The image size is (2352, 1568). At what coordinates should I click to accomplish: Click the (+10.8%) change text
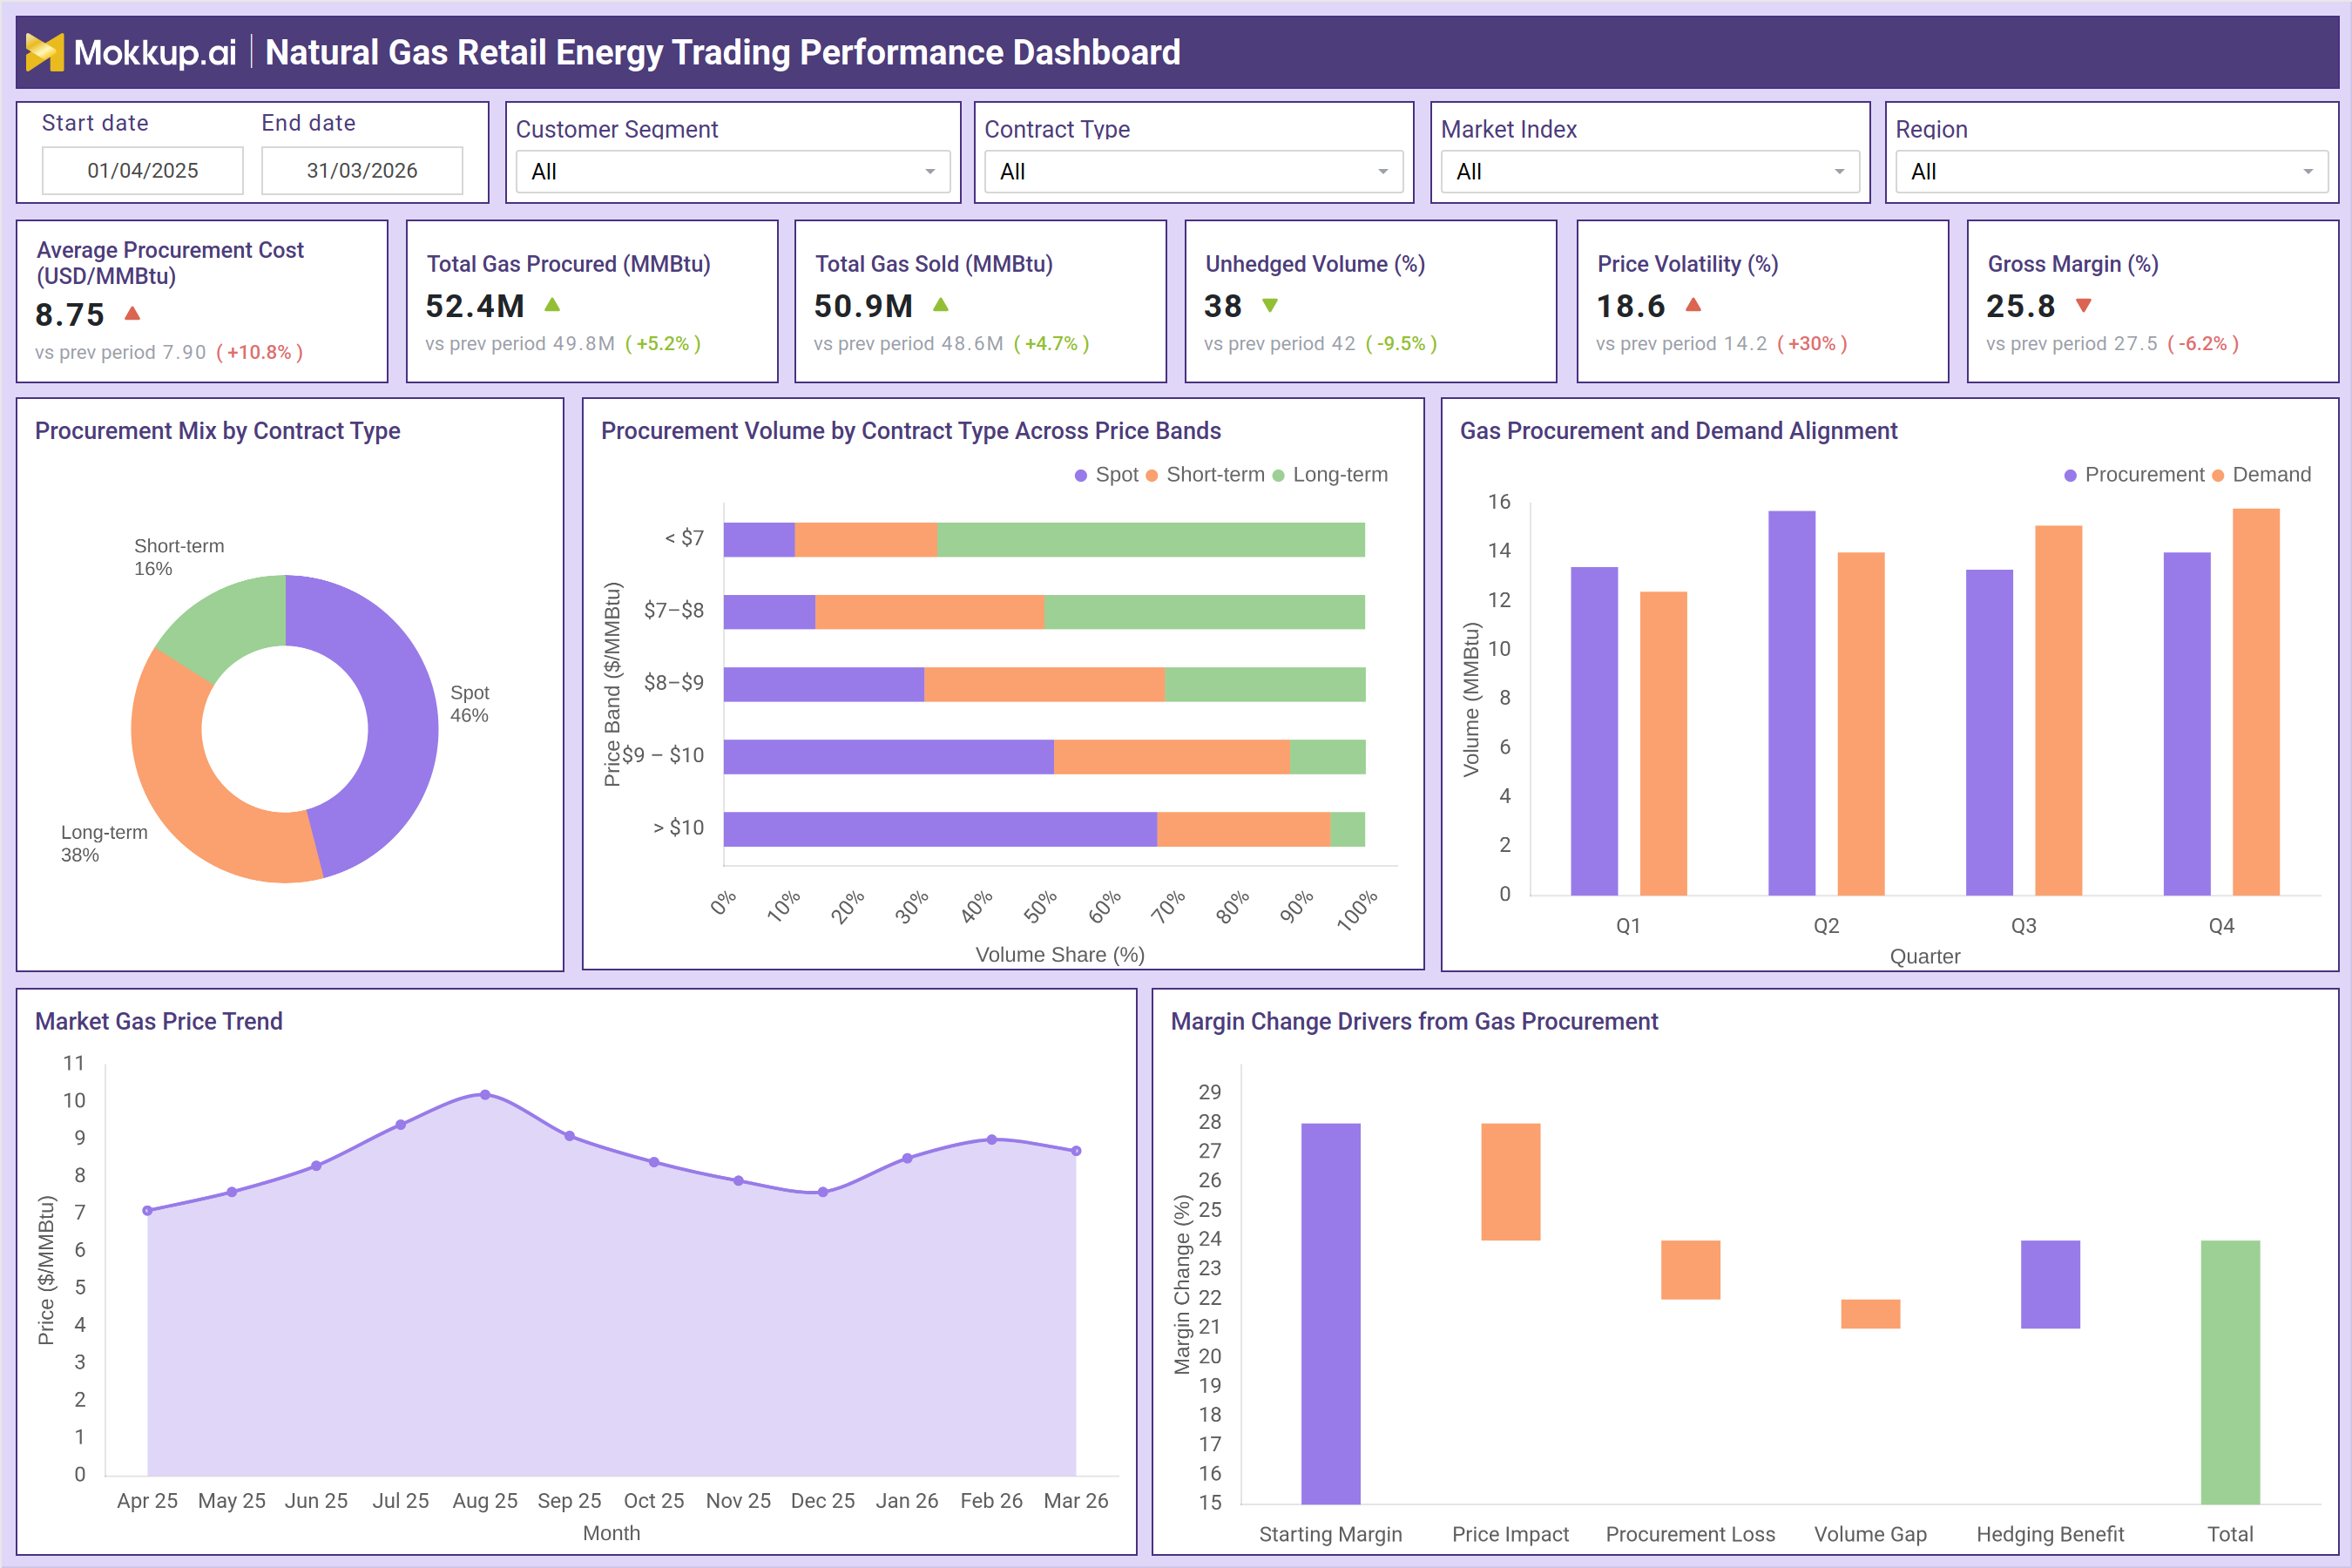(260, 352)
